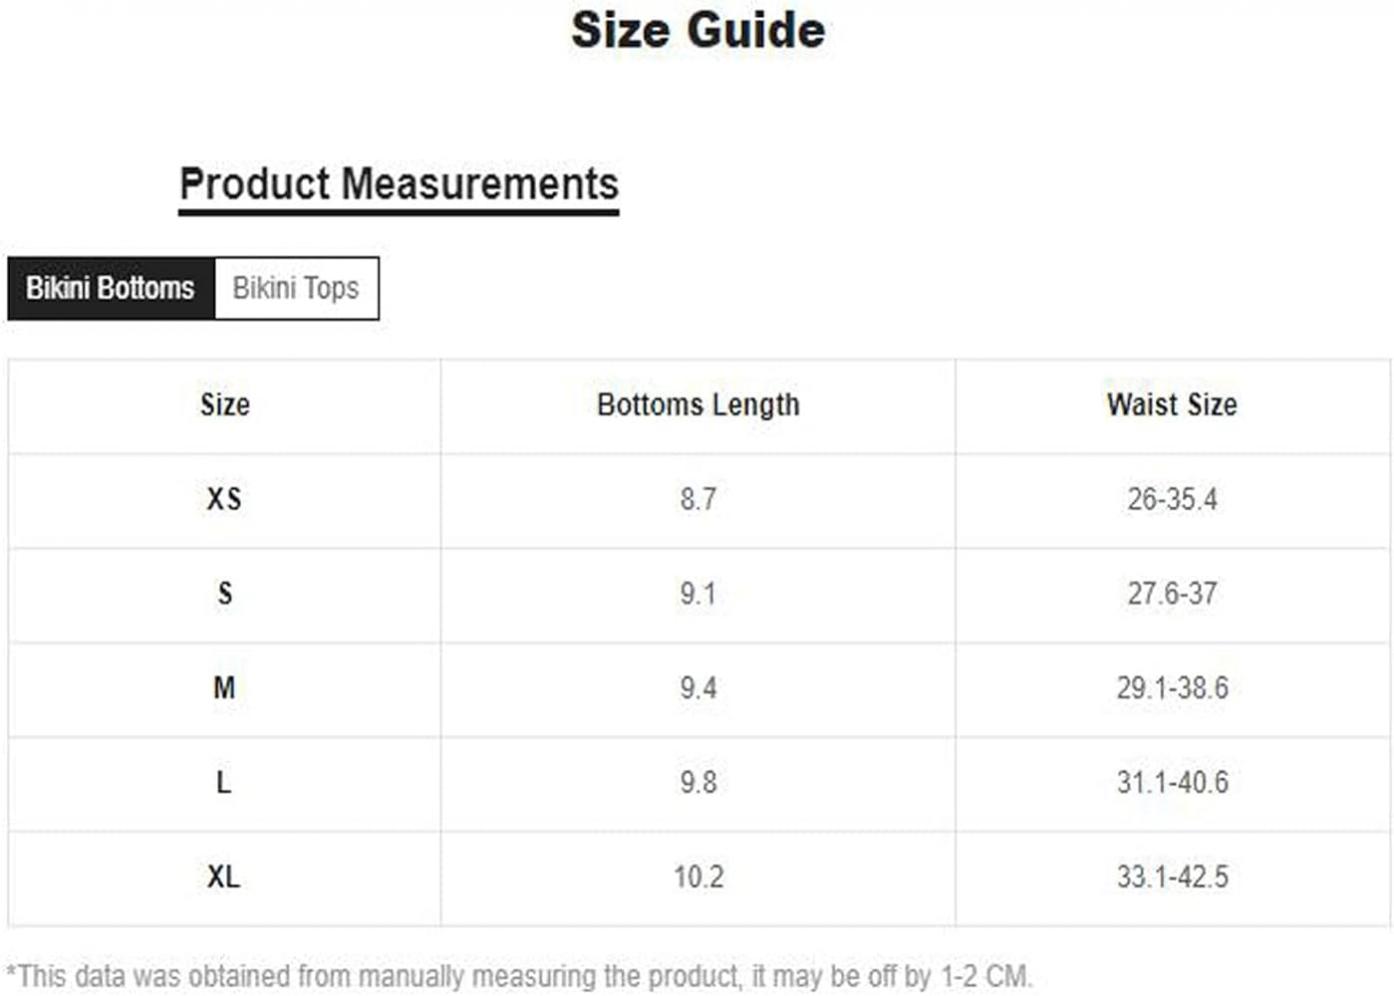The height and width of the screenshot is (996, 1394).
Task: Select the Bottoms Length column header
Action: point(698,405)
